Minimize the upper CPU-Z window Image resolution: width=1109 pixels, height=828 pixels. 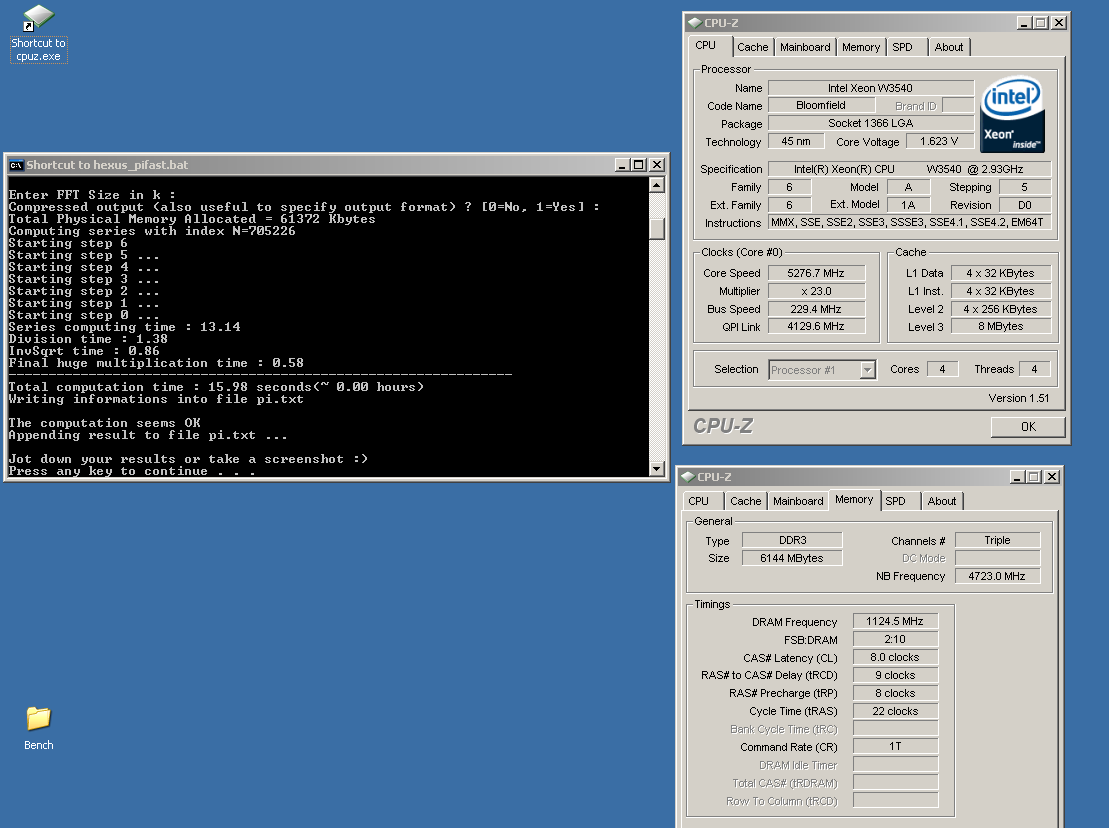click(1024, 23)
